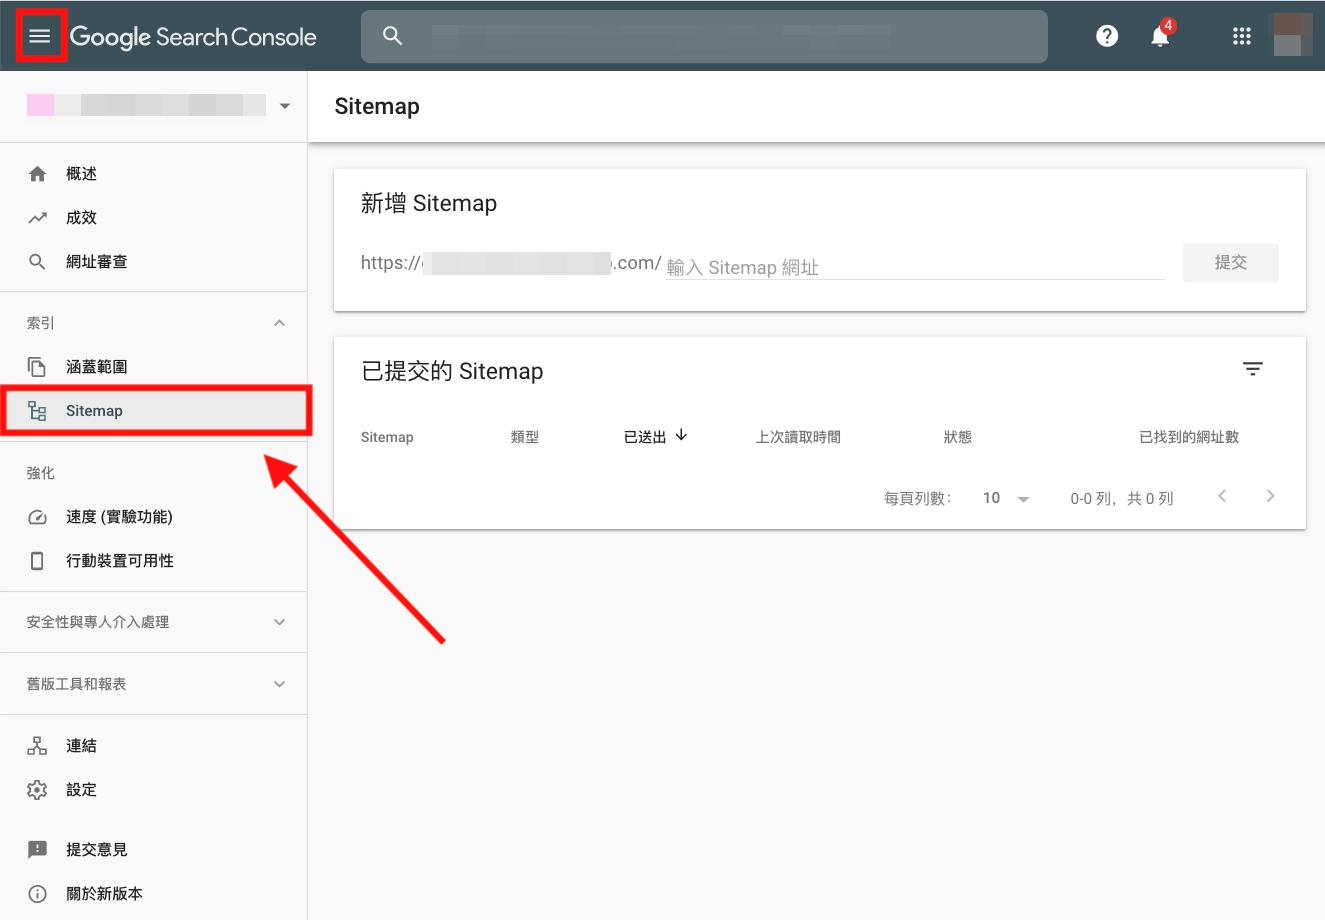Open 速度 (實驗功能) report
This screenshot has height=920, width=1325.
tap(119, 517)
